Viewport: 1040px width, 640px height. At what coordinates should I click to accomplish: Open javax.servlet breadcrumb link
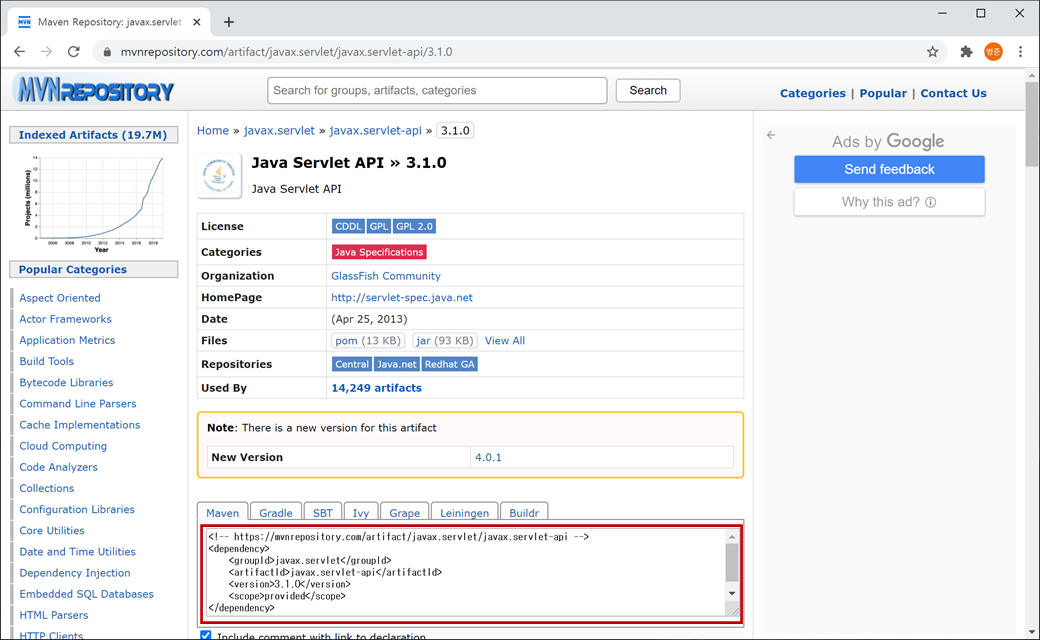279,131
